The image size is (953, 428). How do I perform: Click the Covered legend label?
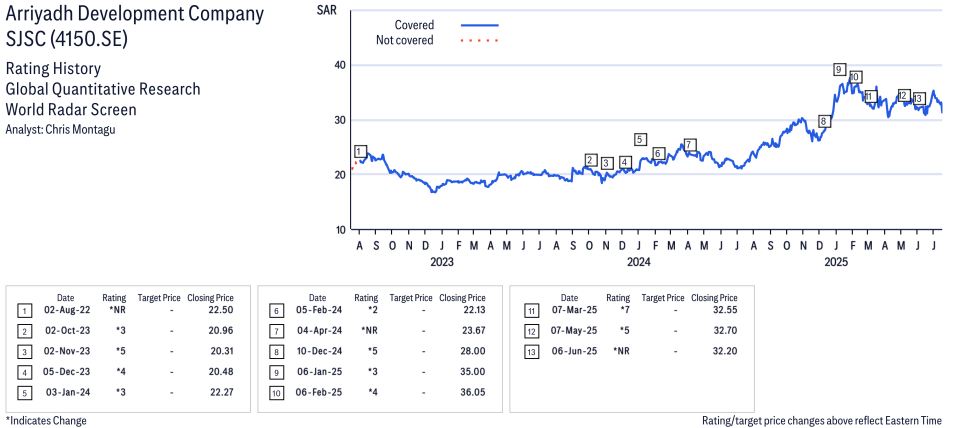point(414,25)
